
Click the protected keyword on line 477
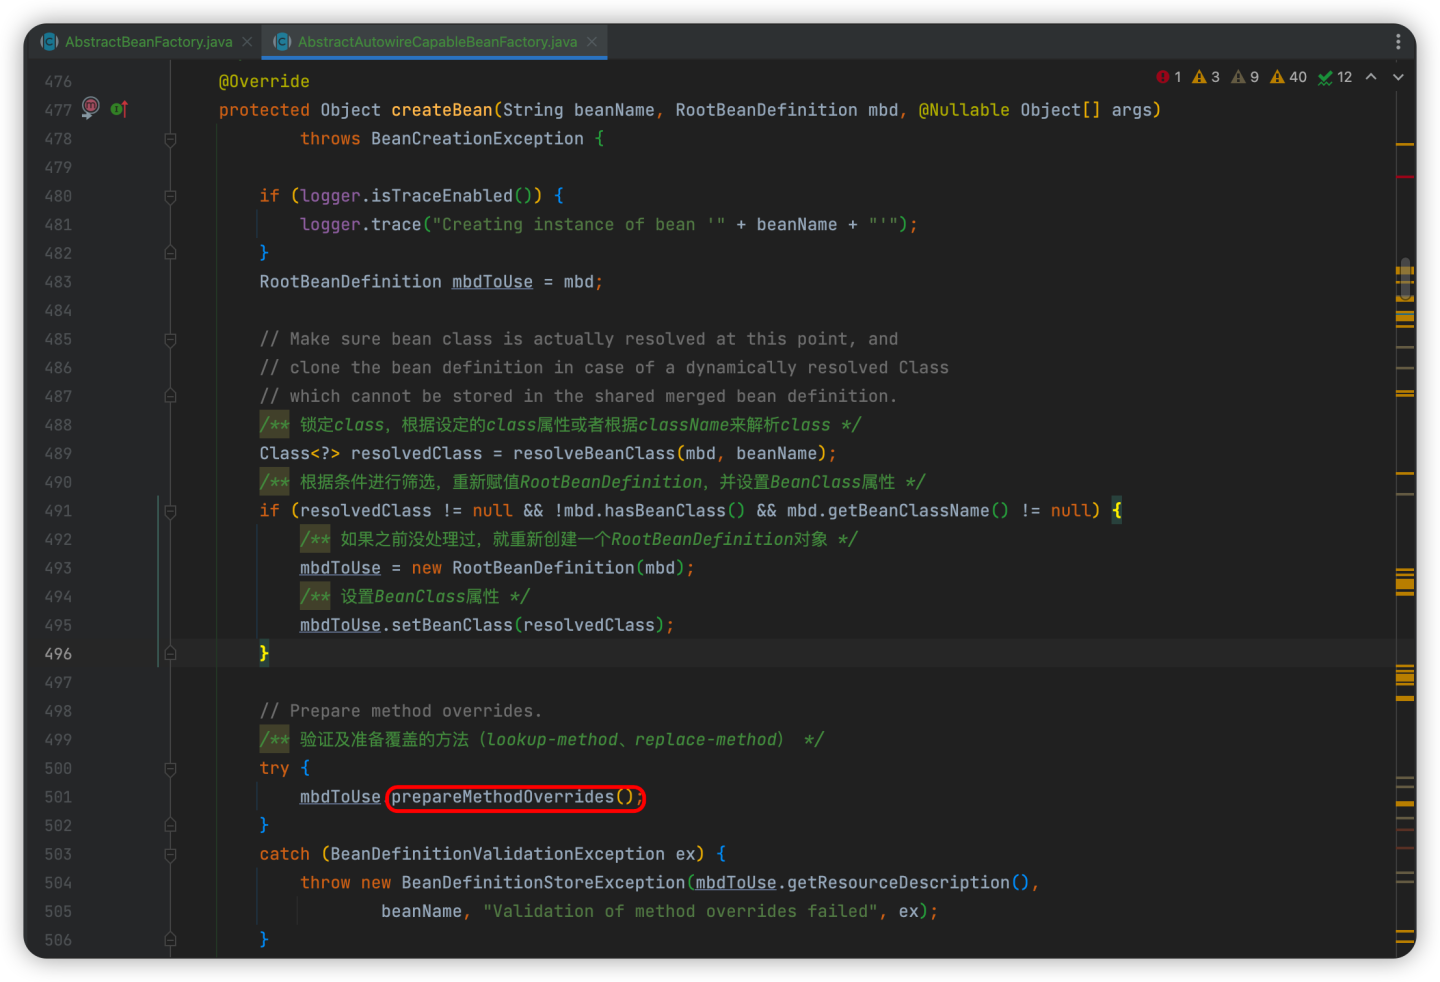pos(264,110)
